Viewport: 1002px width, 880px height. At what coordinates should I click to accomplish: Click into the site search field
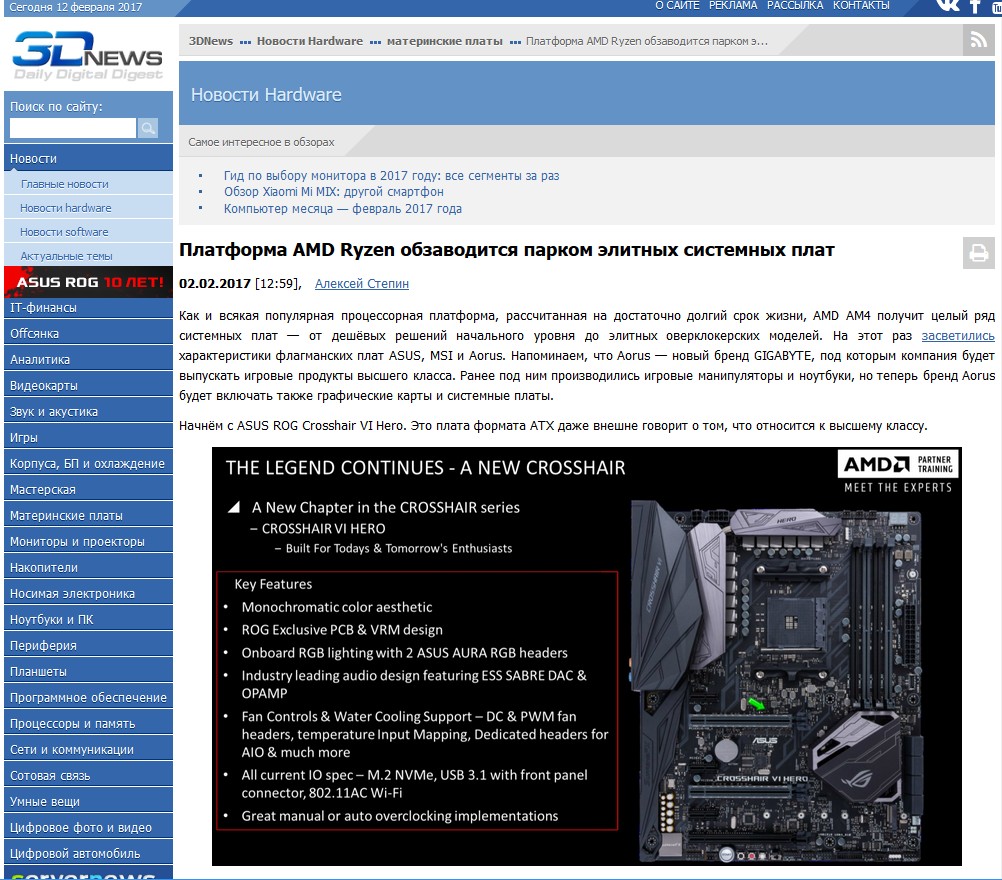tap(72, 128)
